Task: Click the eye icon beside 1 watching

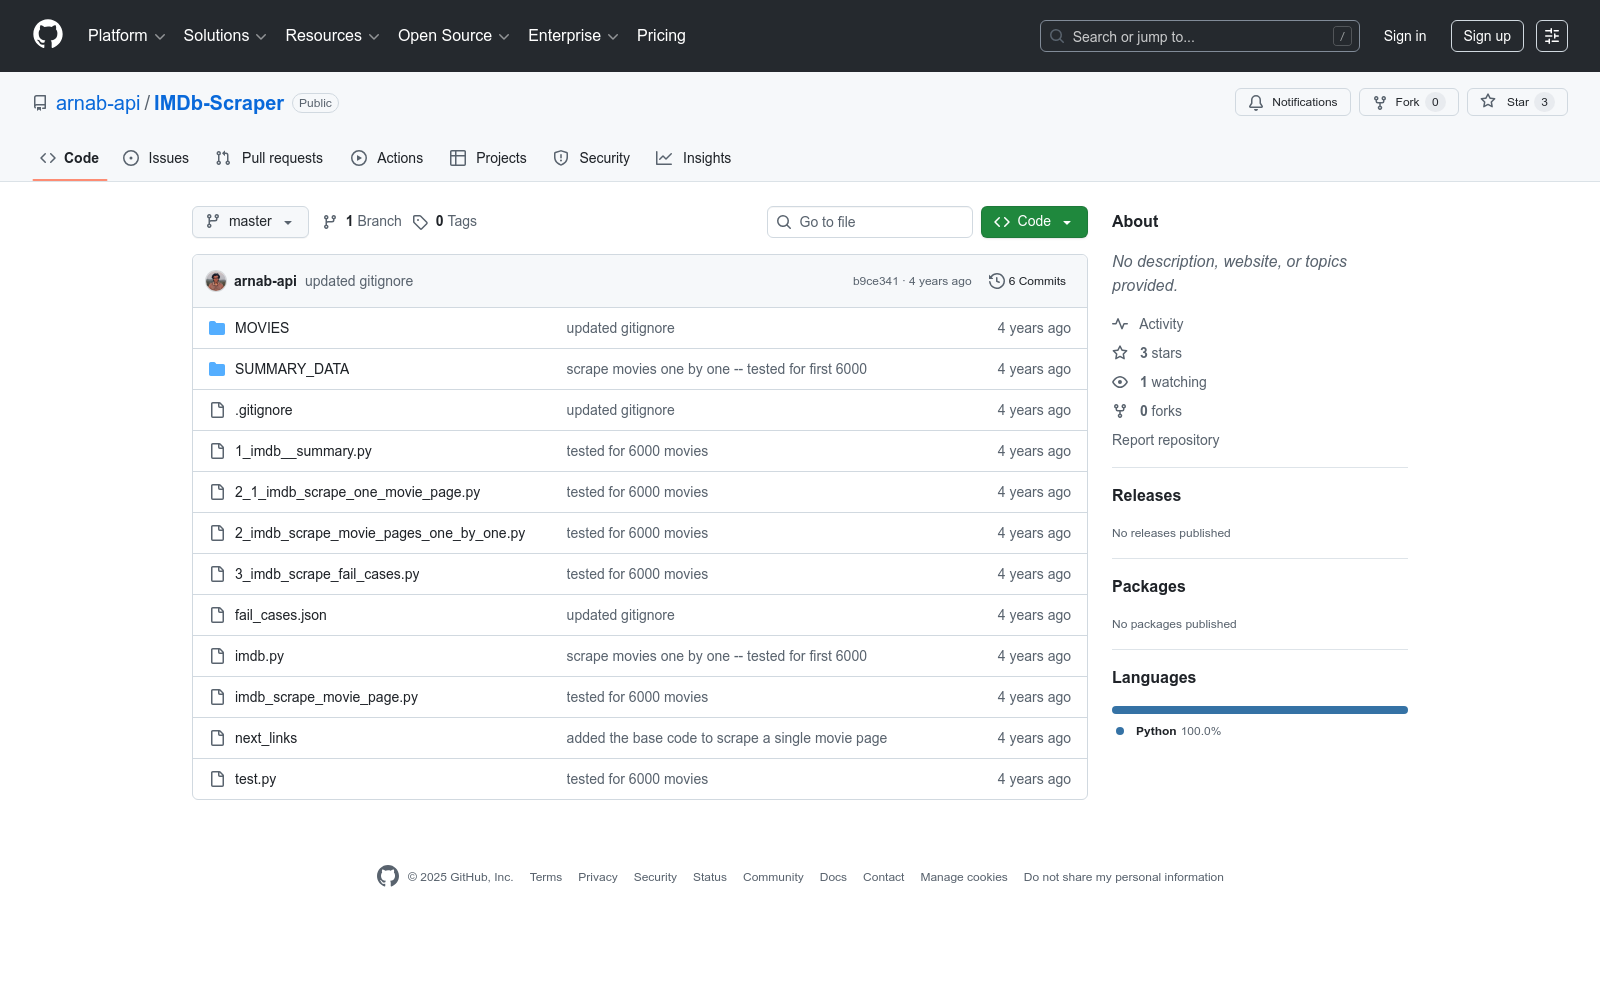Action: [x=1120, y=382]
